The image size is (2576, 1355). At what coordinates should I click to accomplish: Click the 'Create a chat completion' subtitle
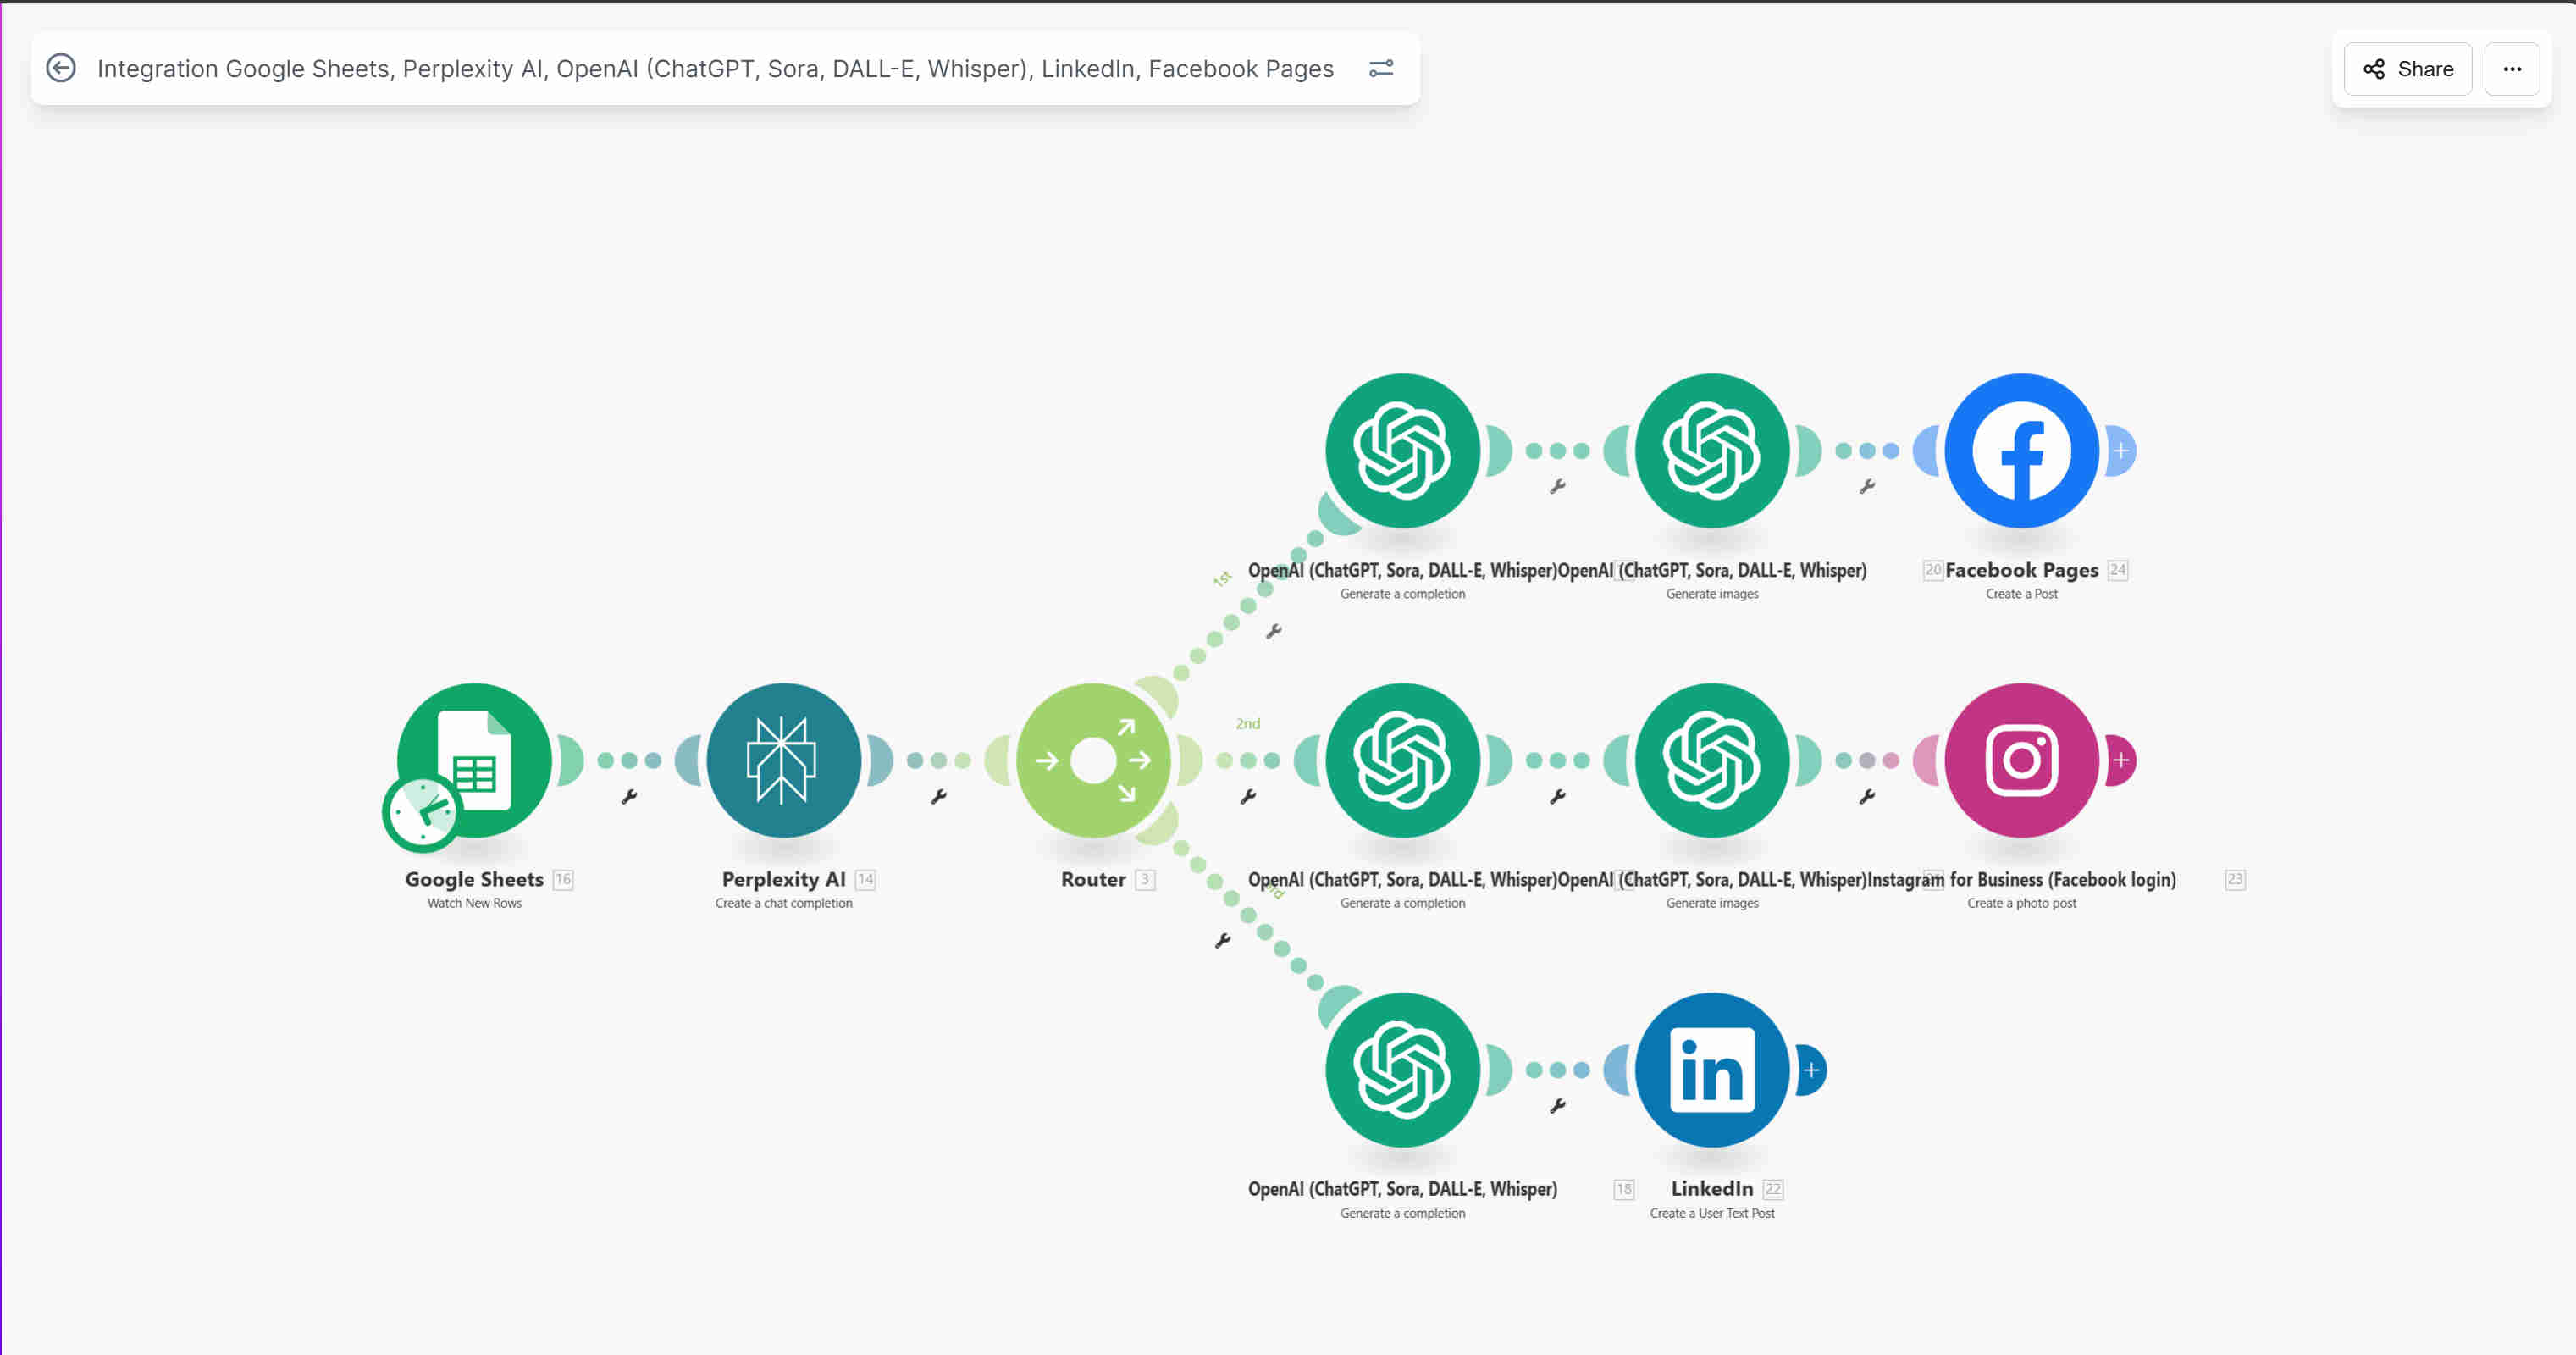click(784, 903)
